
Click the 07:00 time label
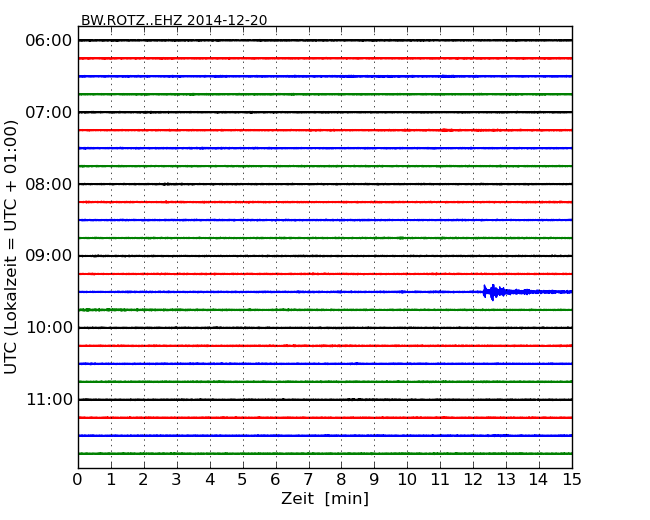coord(49,112)
